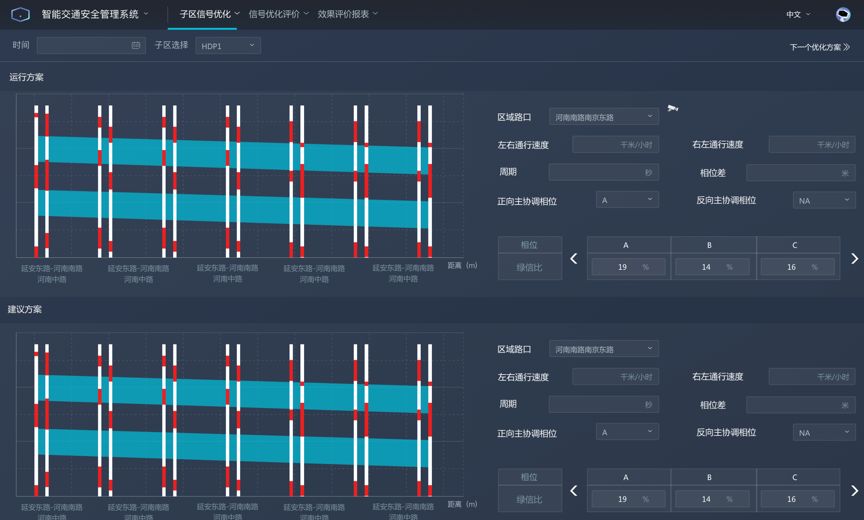Click 右左通行速度 field in 建议方案

pyautogui.click(x=812, y=377)
